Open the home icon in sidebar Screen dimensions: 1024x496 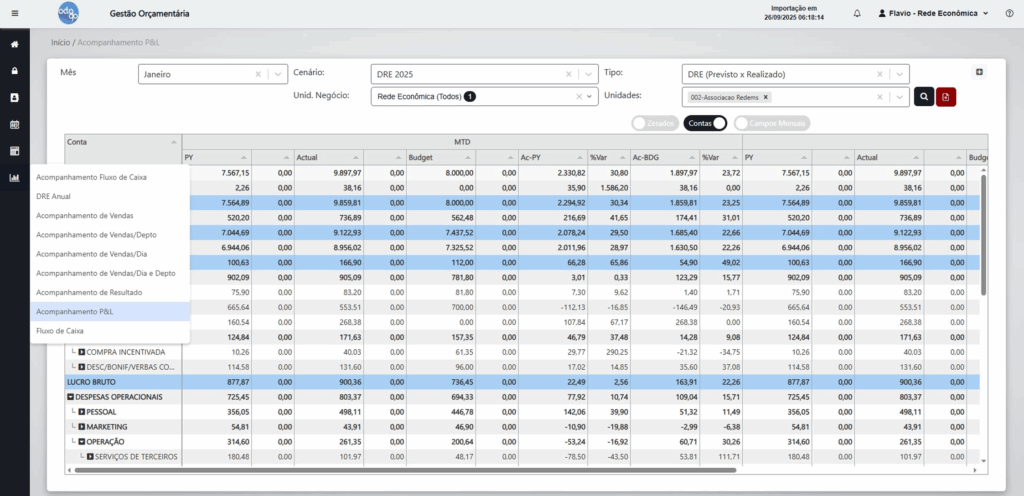coord(14,45)
